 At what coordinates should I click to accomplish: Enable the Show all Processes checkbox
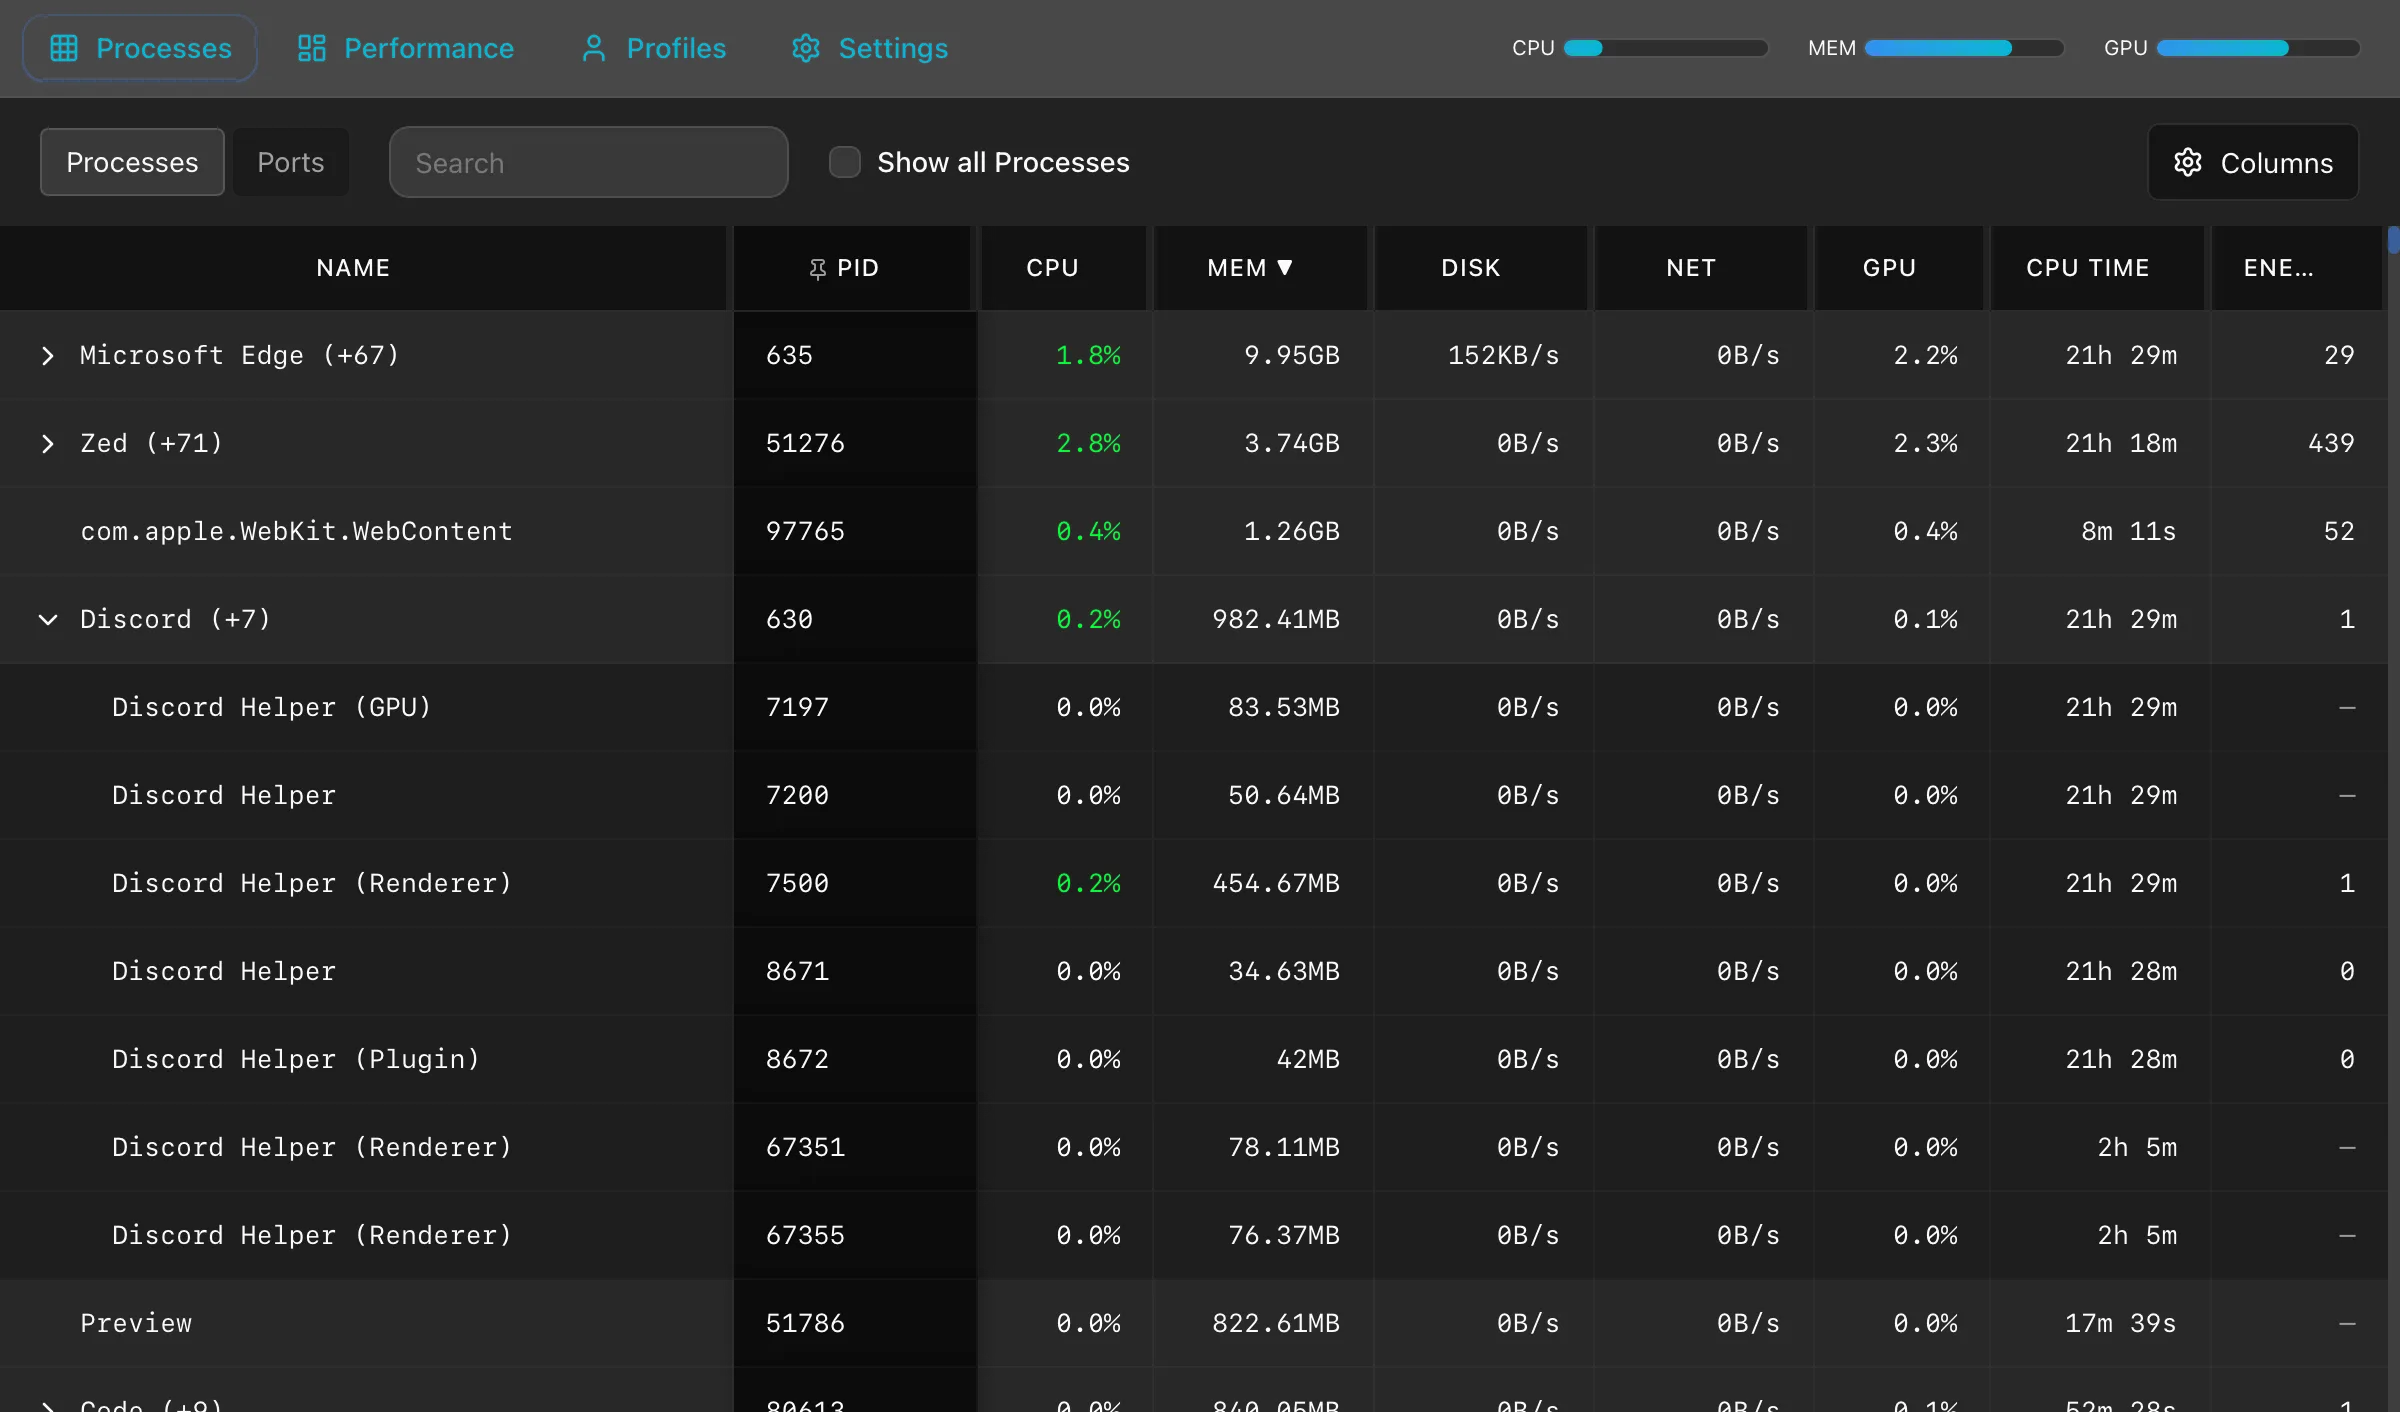(x=845, y=162)
